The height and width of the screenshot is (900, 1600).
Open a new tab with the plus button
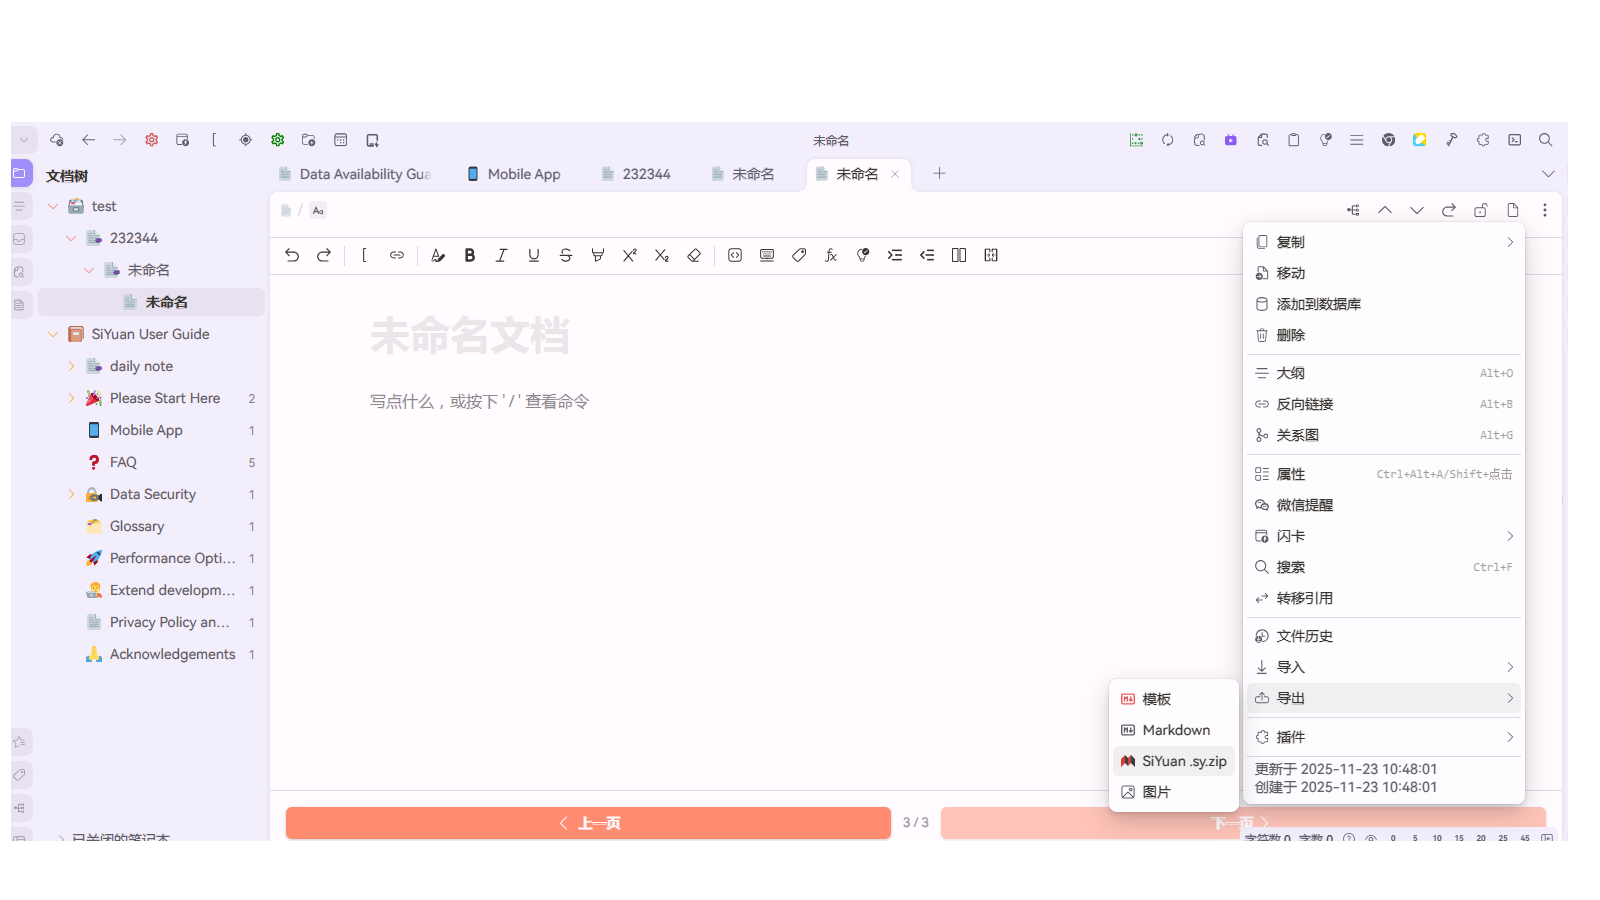(939, 173)
